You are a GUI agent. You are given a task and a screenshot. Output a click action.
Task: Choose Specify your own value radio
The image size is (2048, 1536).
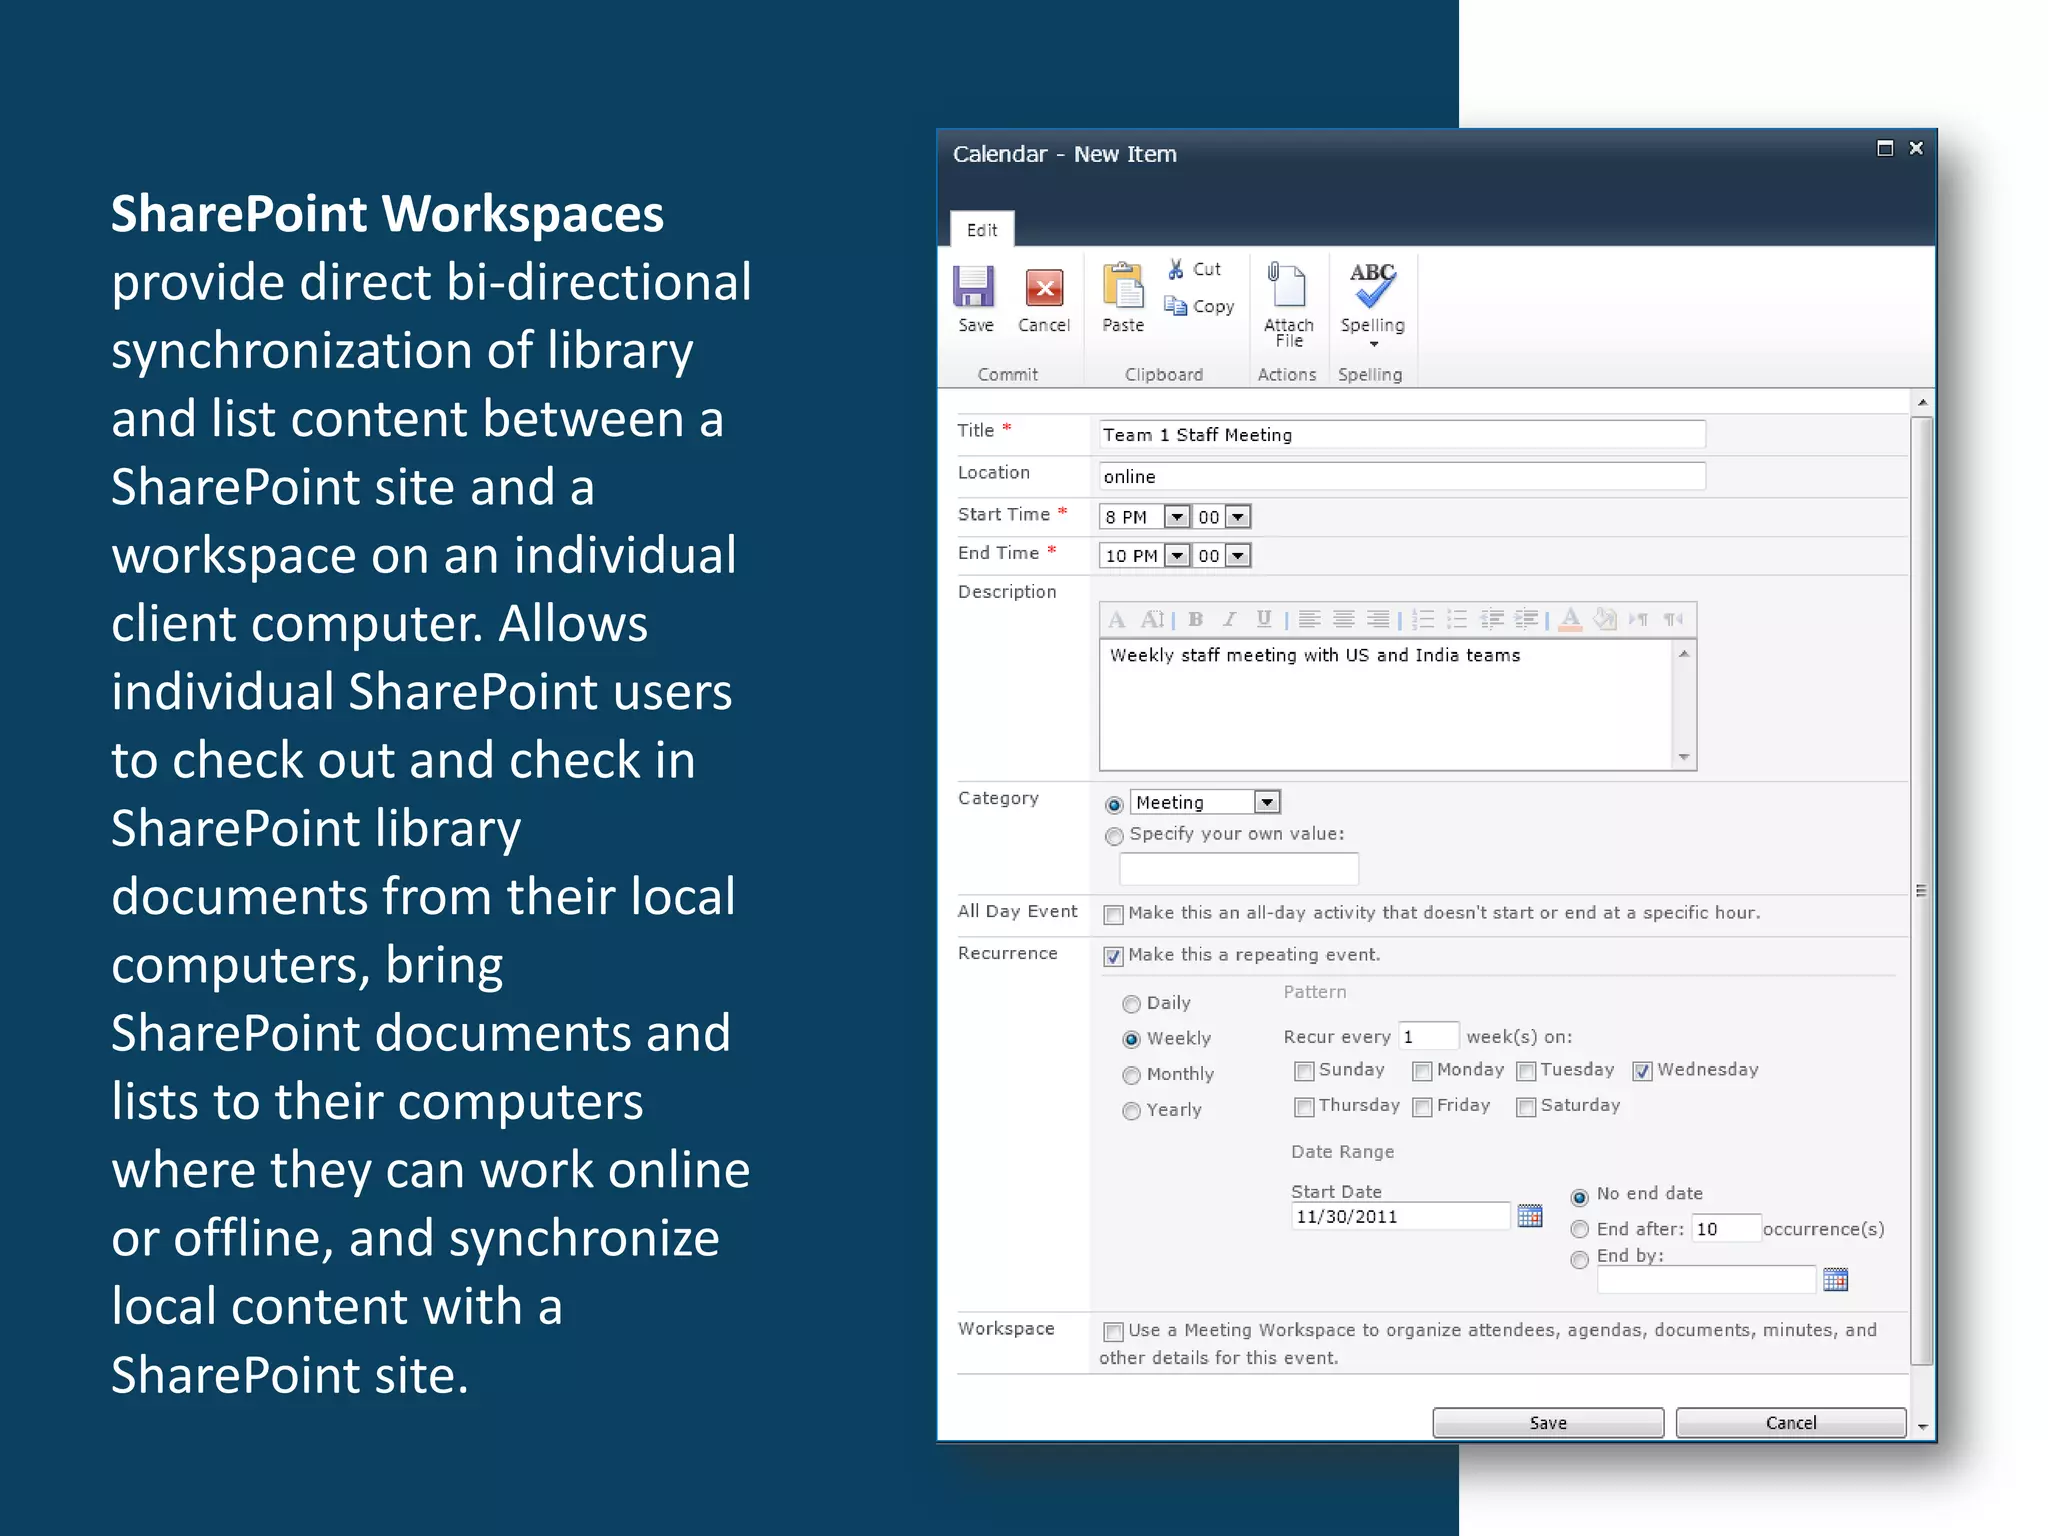click(1114, 836)
